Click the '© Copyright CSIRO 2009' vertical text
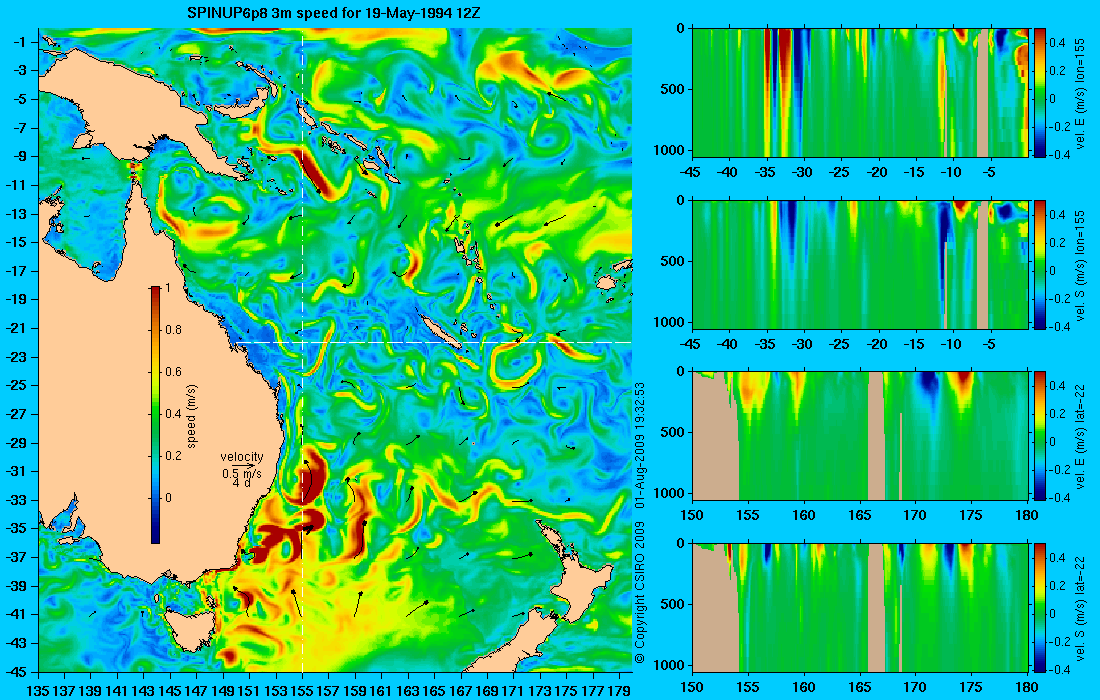 (x=639, y=593)
